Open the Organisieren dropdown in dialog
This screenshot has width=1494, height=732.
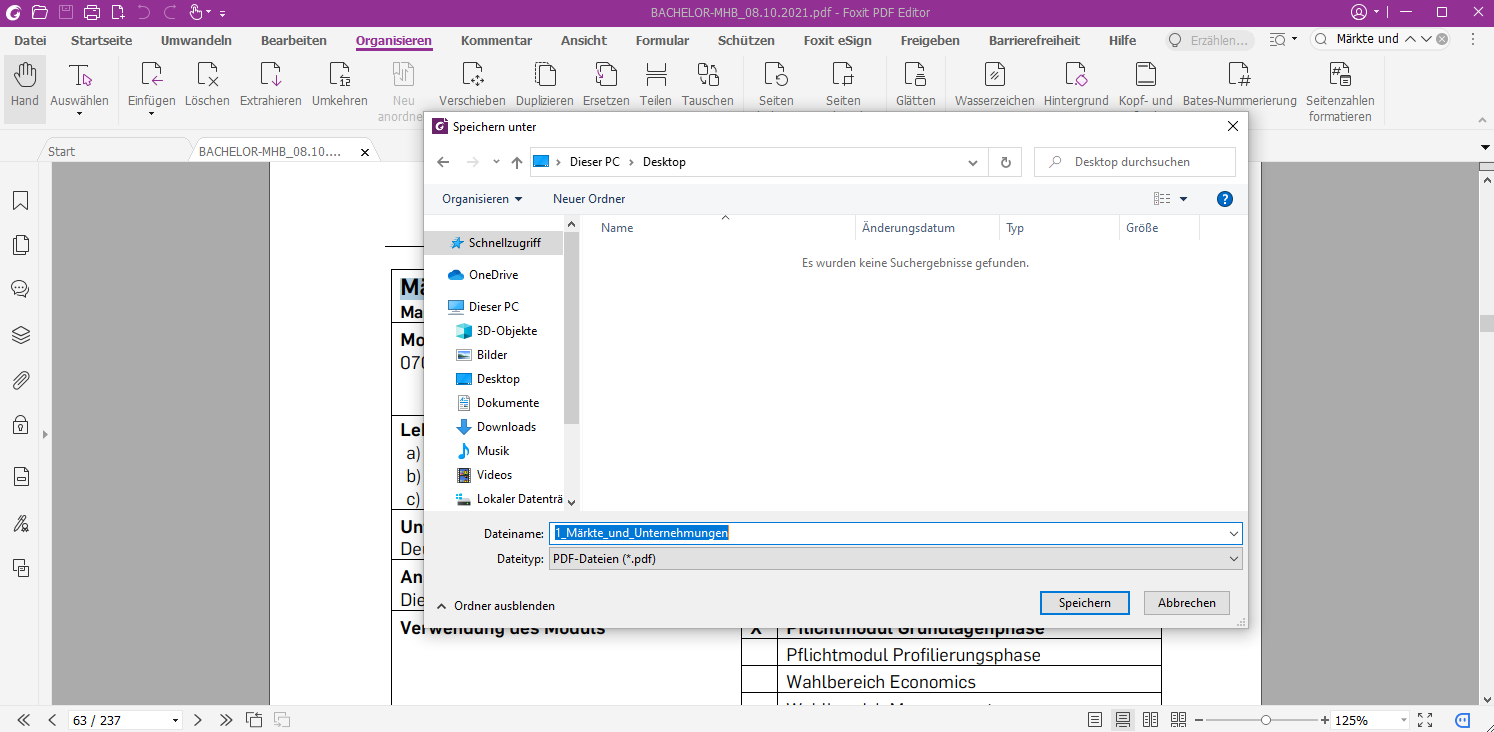click(x=482, y=199)
